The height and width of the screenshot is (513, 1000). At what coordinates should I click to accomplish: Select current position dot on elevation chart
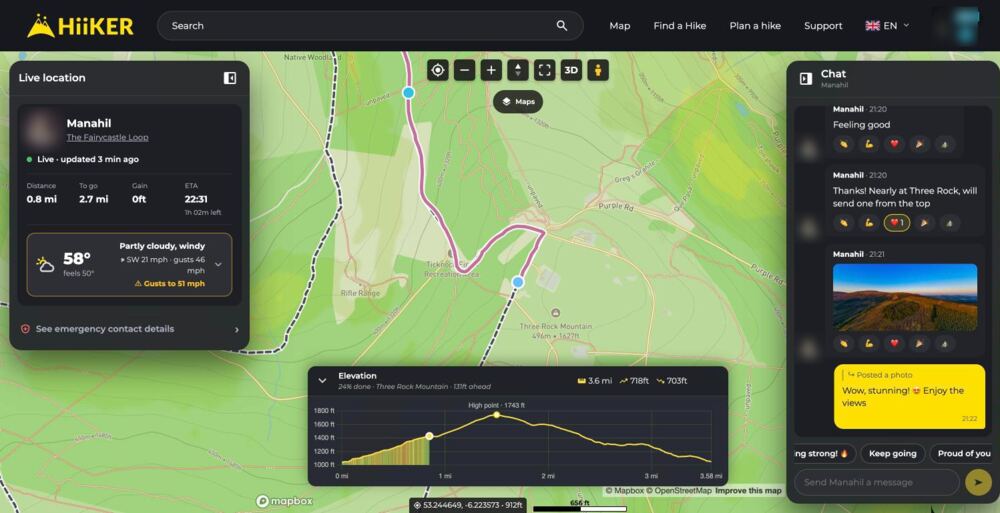429,436
